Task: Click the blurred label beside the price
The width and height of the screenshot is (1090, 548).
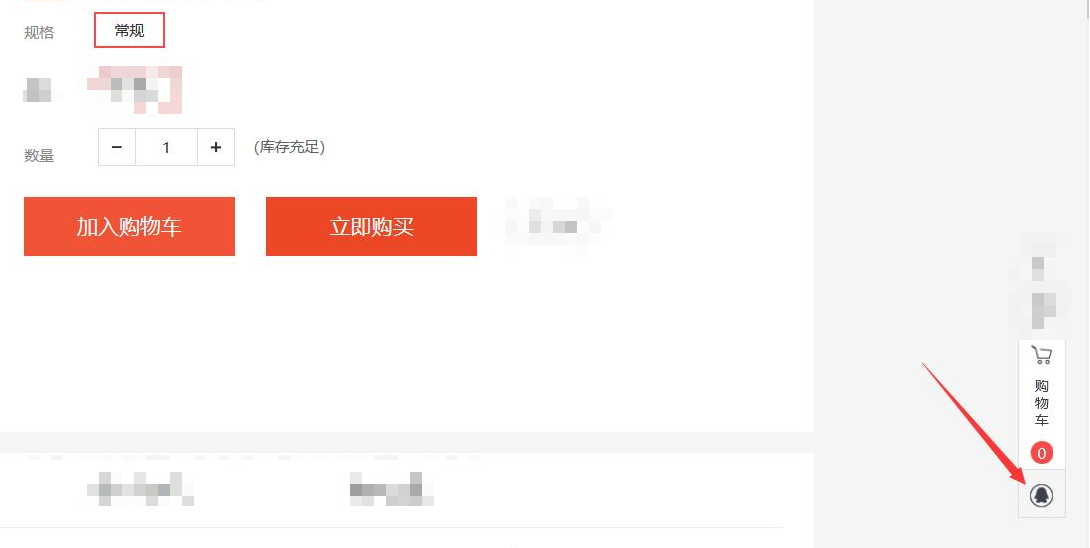Action: click(40, 90)
